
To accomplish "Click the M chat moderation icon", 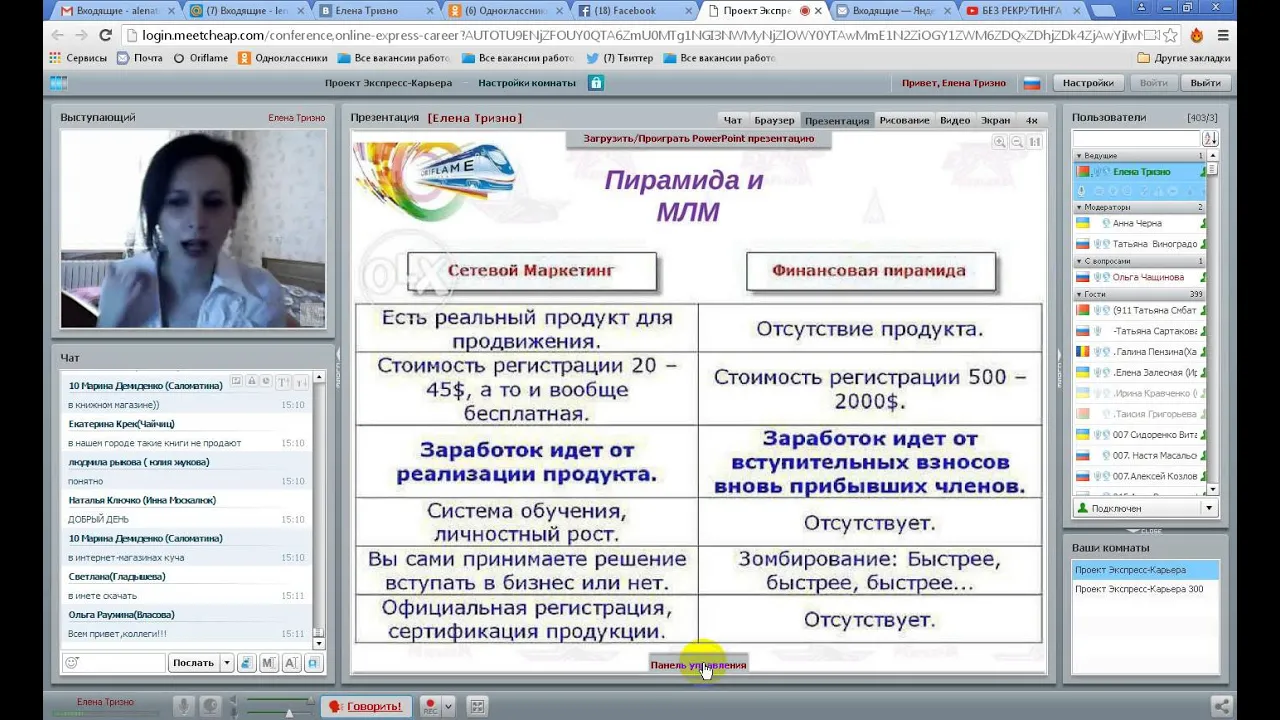I will (268, 663).
